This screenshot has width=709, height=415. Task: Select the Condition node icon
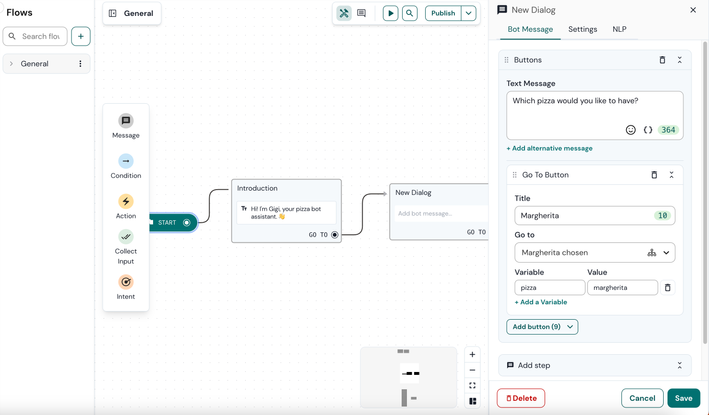click(x=126, y=161)
